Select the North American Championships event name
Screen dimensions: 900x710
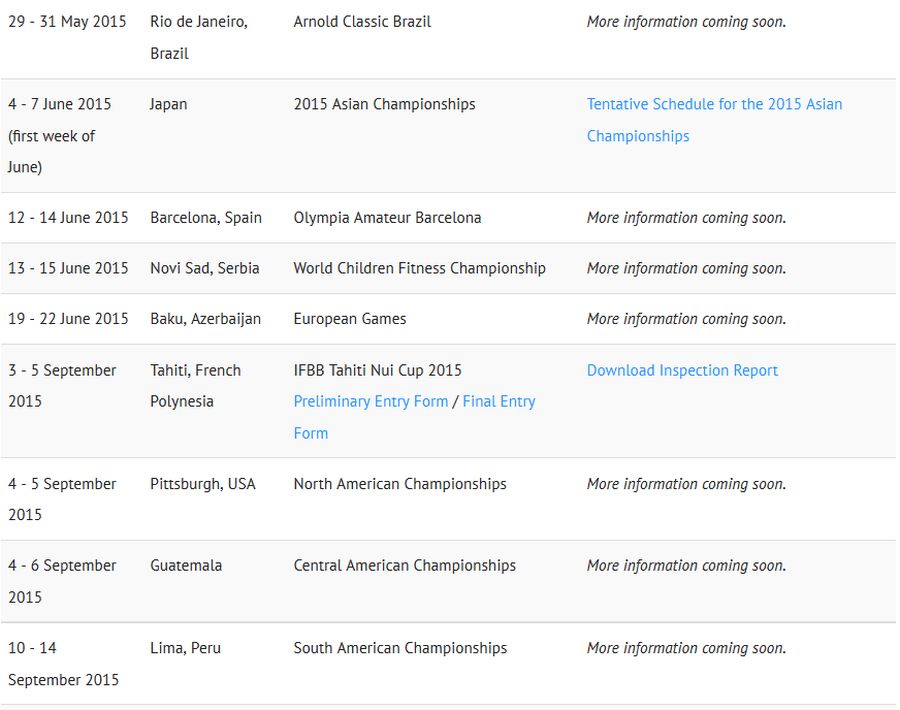[x=400, y=484]
